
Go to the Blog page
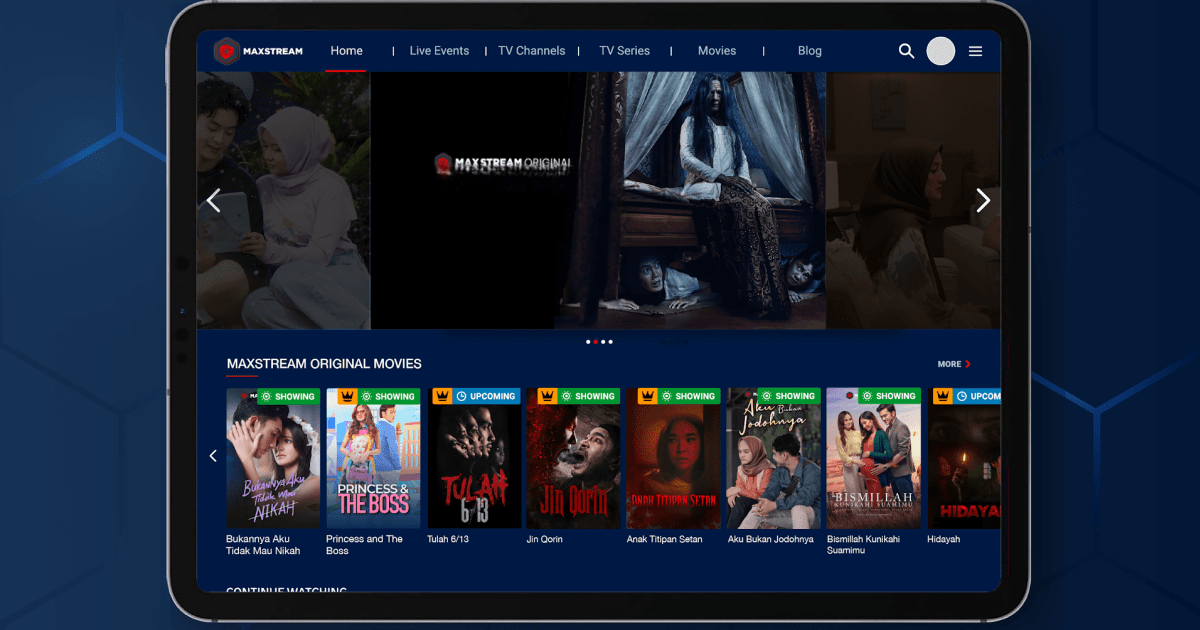pyautogui.click(x=809, y=50)
